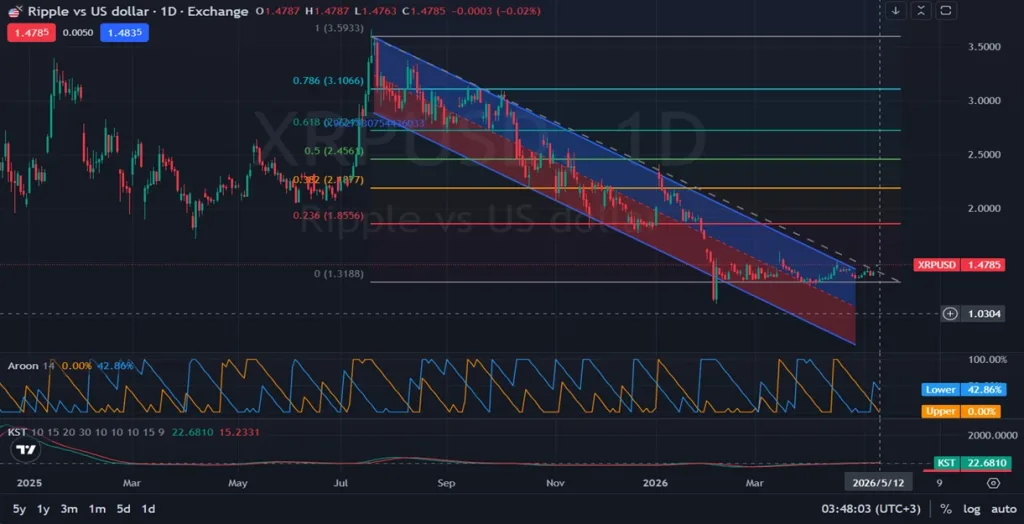This screenshot has width=1024, height=524.
Task: Click the Fibonacci 0.786 (3.1066) level label
Action: (327, 81)
